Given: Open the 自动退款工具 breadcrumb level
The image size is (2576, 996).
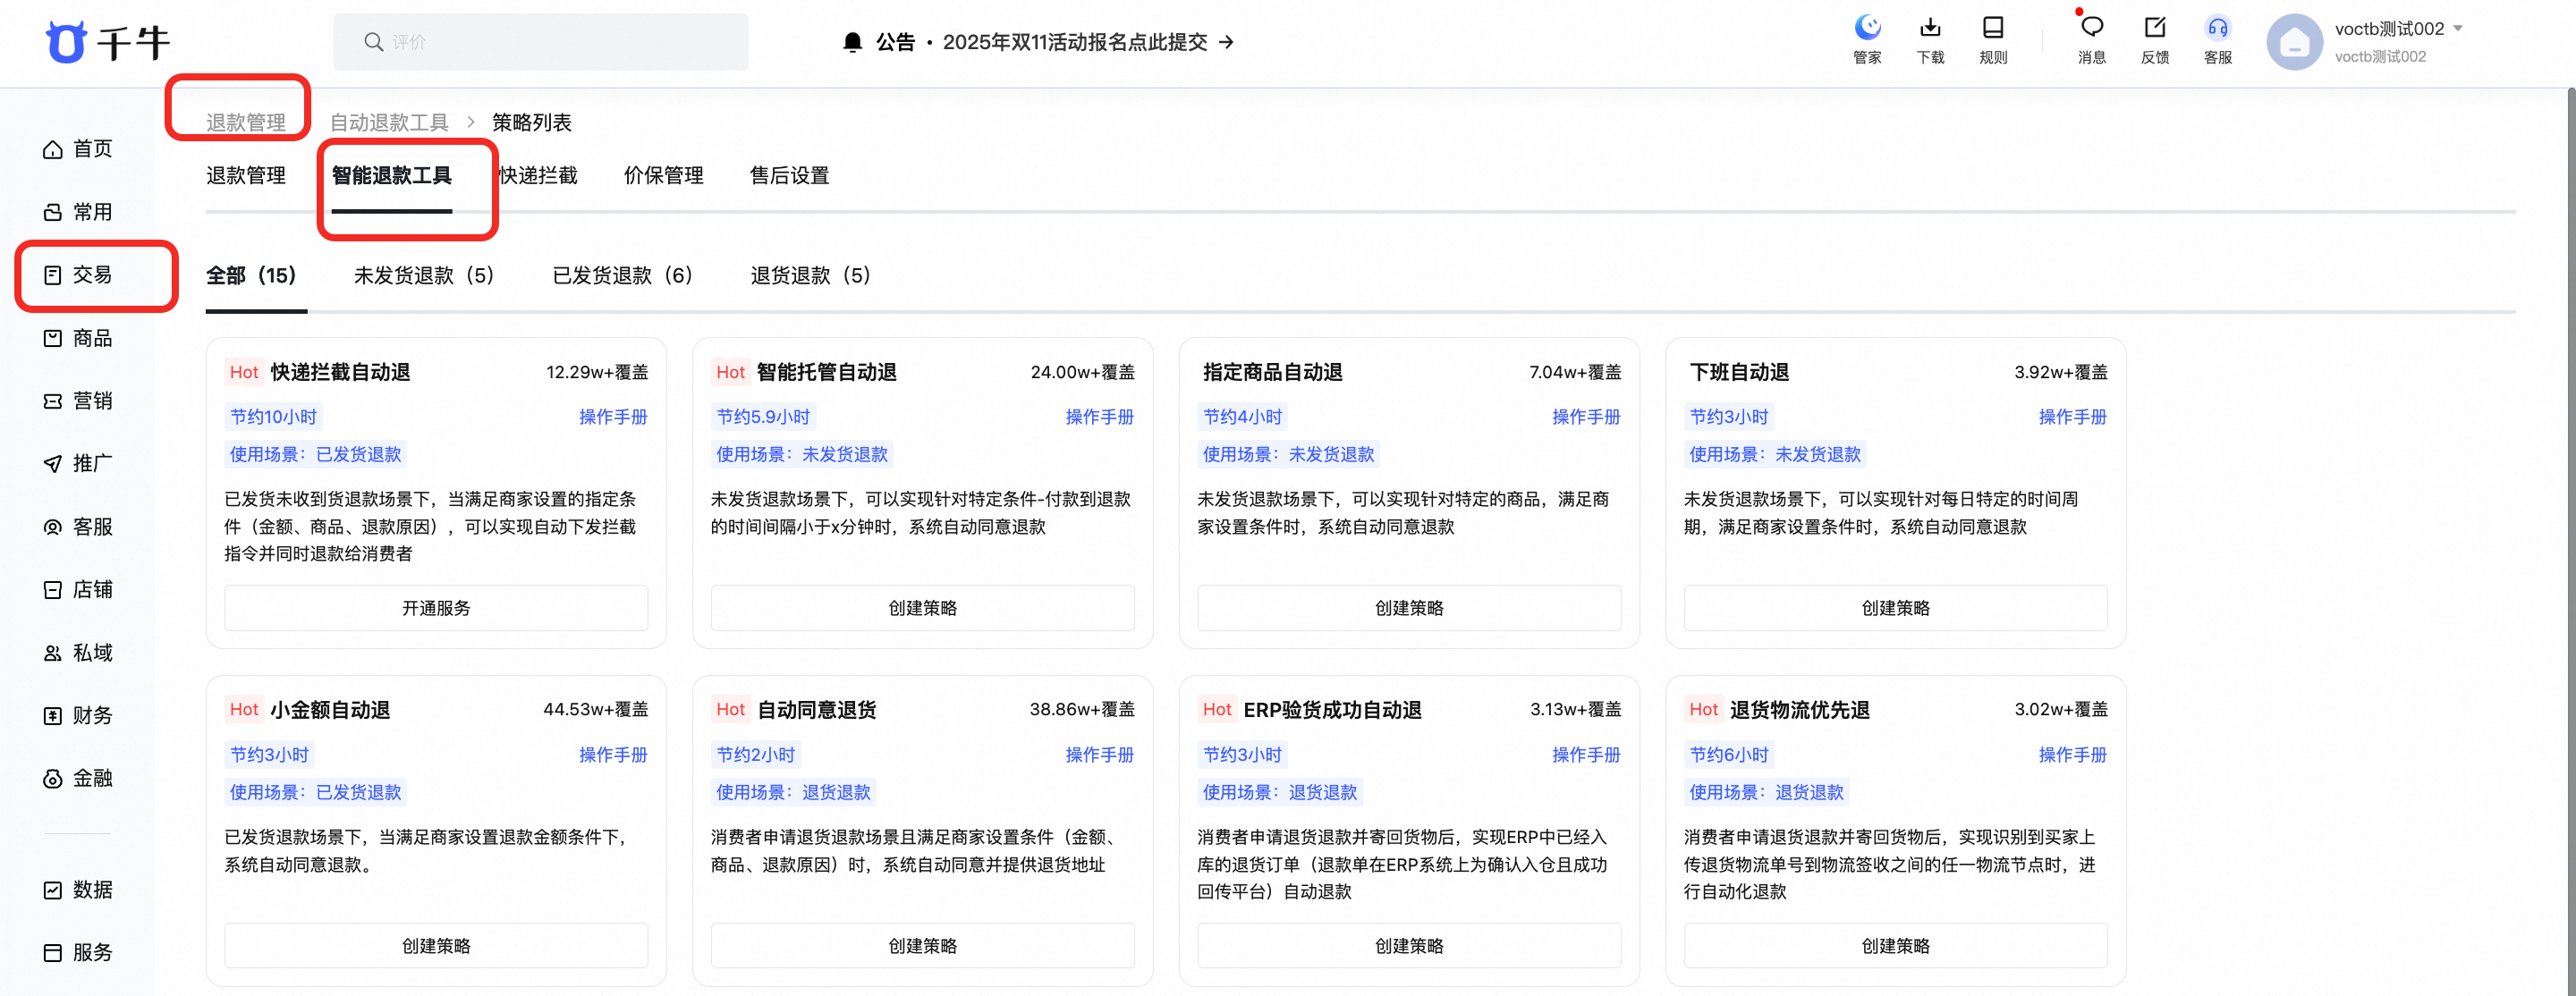Looking at the screenshot, I should point(390,121).
